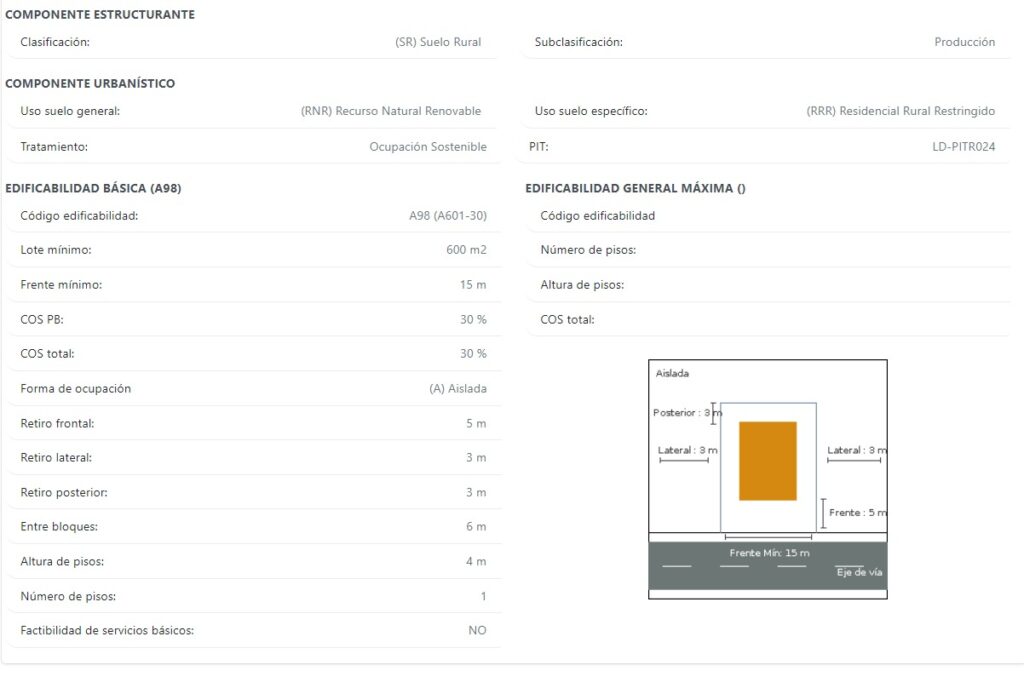Select the "15 m" Frente mínimo value
This screenshot has width=1024, height=688.
point(473,285)
